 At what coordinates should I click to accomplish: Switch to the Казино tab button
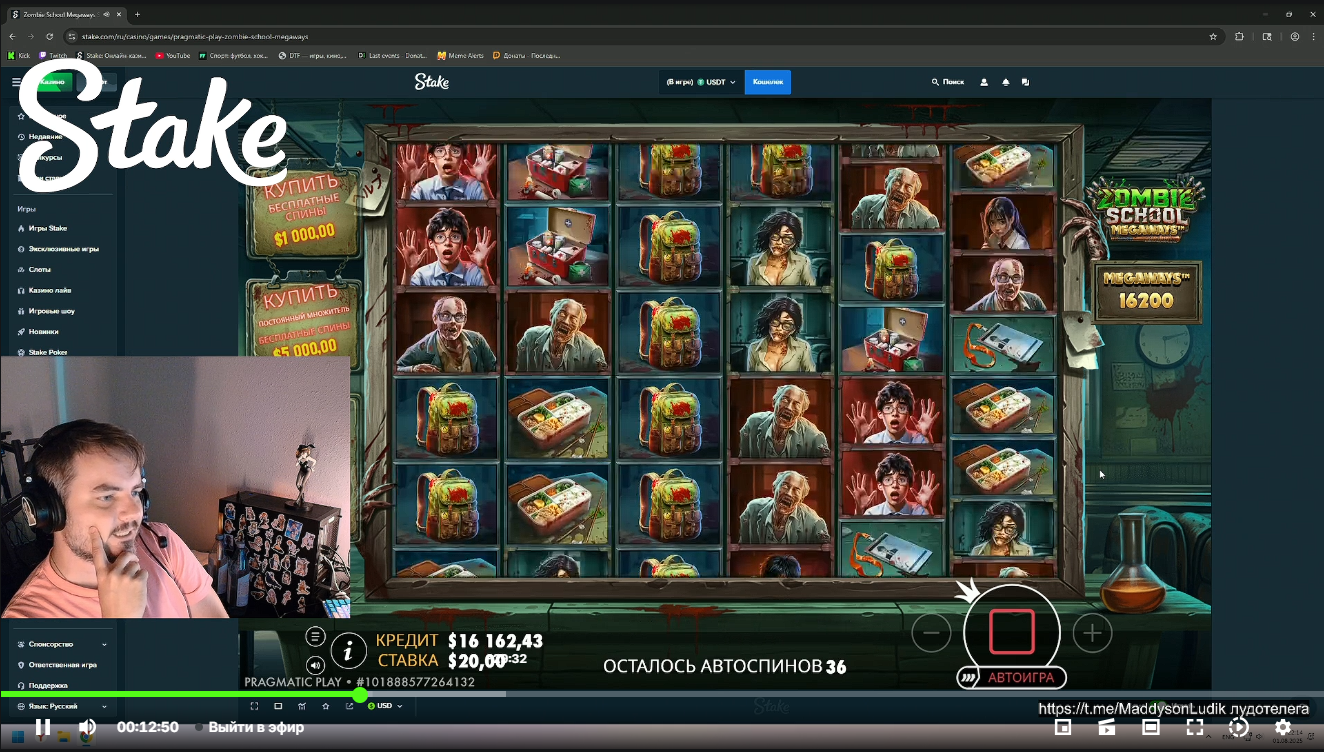click(53, 82)
